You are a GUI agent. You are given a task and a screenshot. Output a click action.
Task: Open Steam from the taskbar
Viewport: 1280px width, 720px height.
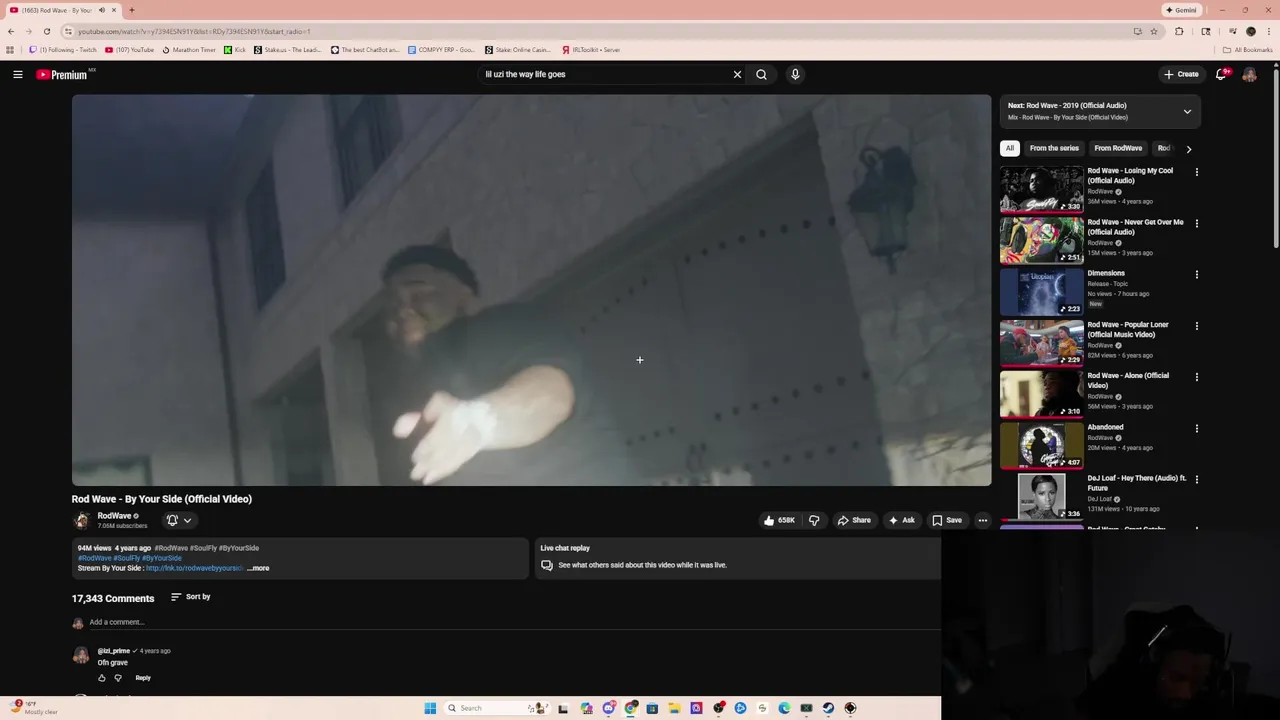pyautogui.click(x=828, y=708)
